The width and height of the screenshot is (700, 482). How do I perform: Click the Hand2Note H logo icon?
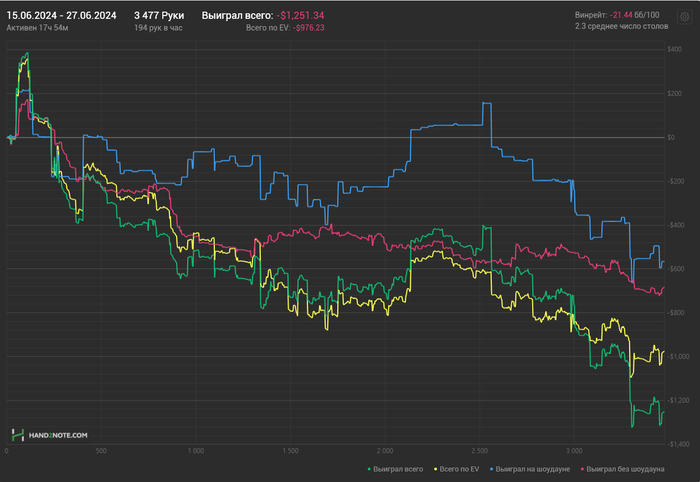point(18,435)
